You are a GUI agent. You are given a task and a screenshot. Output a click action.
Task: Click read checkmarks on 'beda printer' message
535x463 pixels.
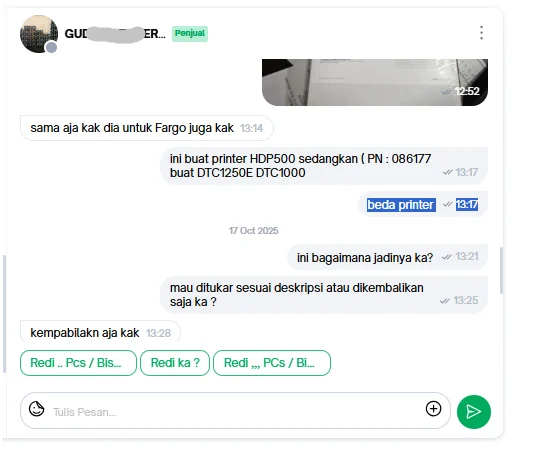(447, 204)
